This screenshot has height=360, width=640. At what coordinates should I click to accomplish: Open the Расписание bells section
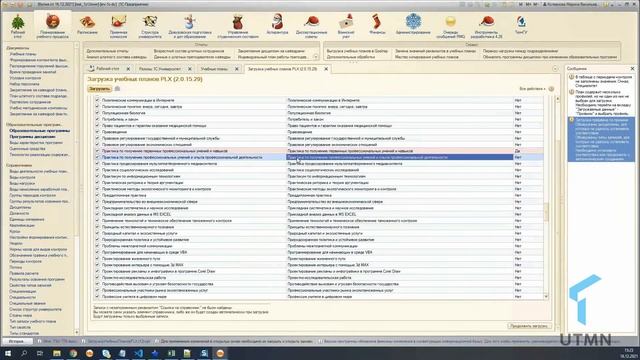tap(87, 25)
